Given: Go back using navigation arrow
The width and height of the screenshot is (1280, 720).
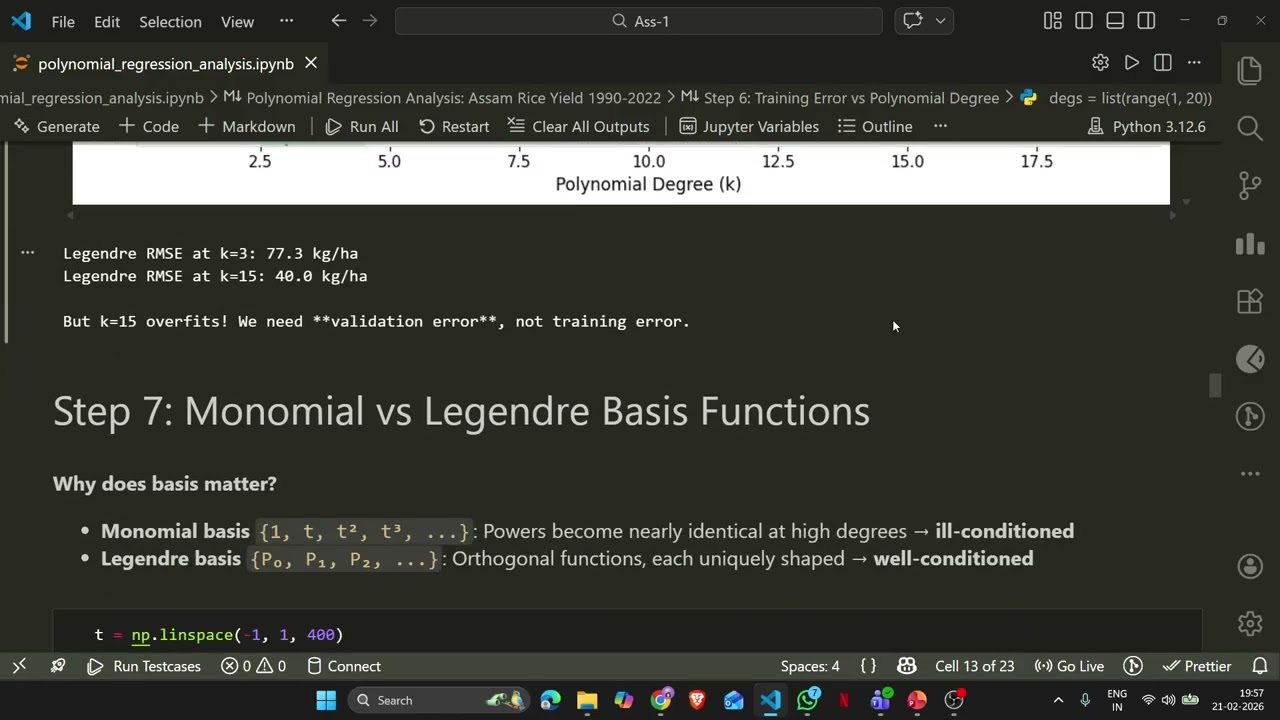Looking at the screenshot, I should coord(338,21).
